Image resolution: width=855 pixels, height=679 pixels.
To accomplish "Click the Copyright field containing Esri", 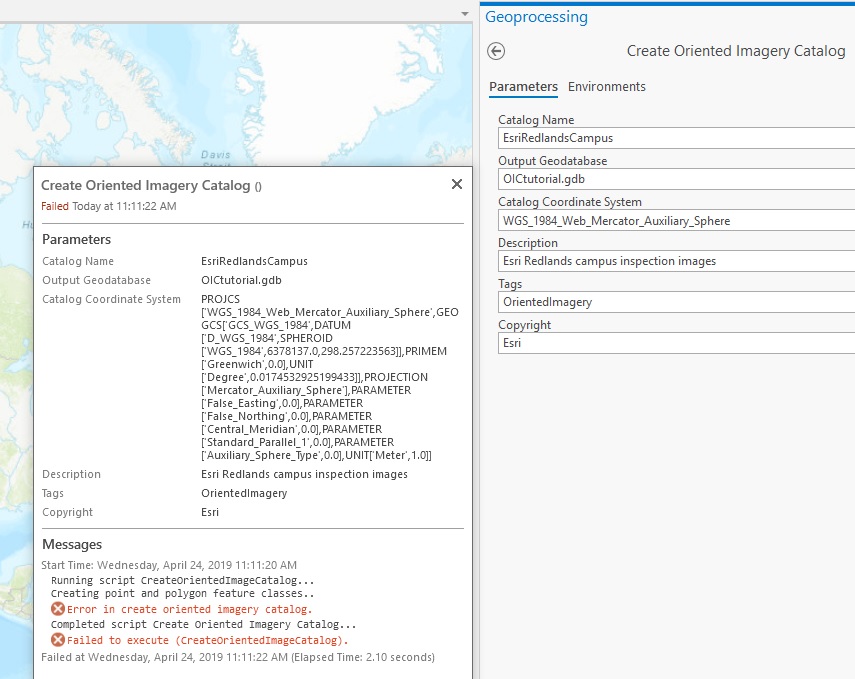I will pos(676,343).
